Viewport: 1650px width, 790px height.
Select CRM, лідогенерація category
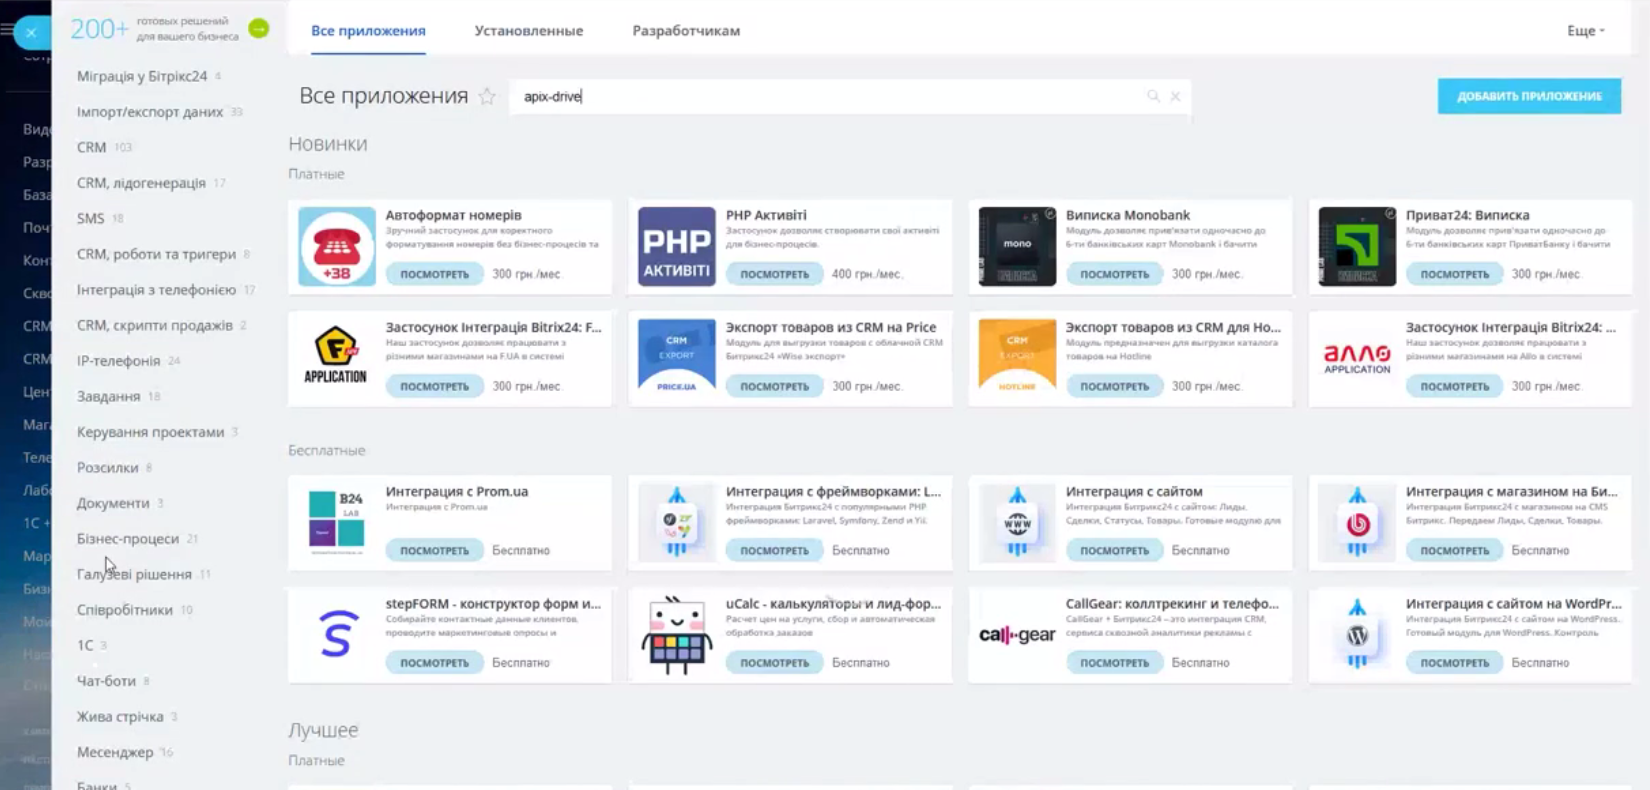(141, 183)
